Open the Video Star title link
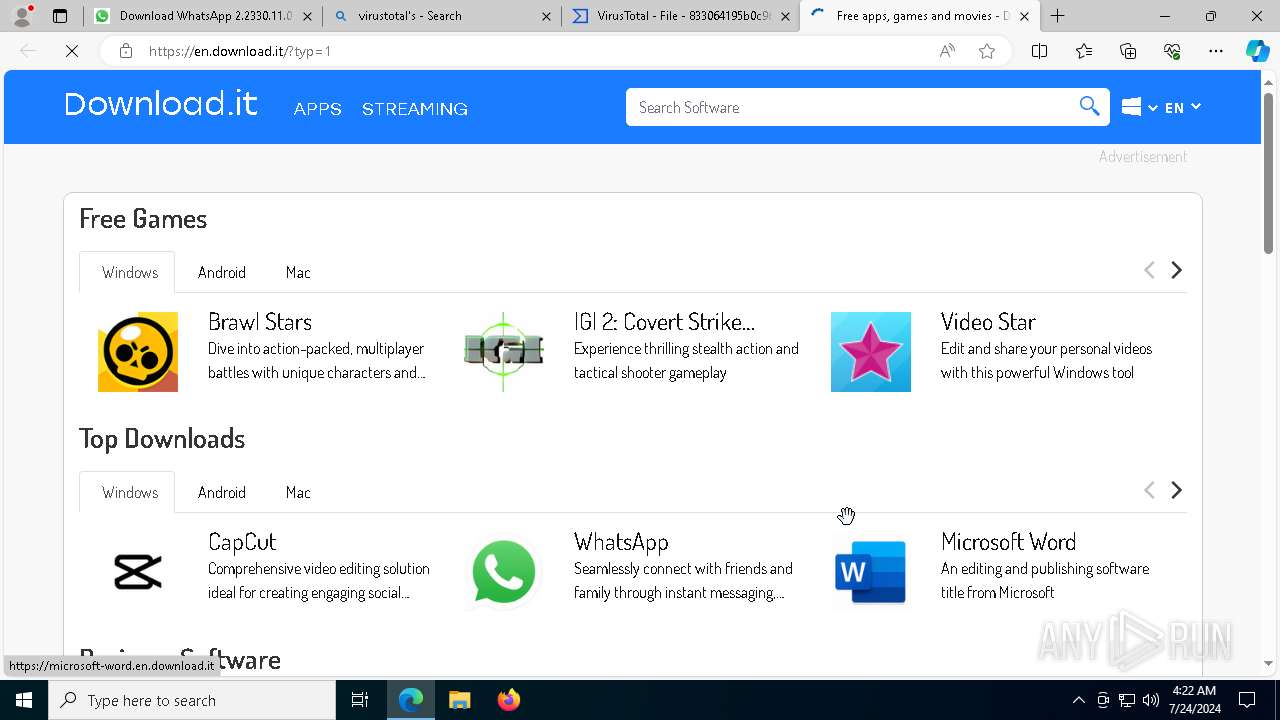Image resolution: width=1280 pixels, height=720 pixels. 988,321
